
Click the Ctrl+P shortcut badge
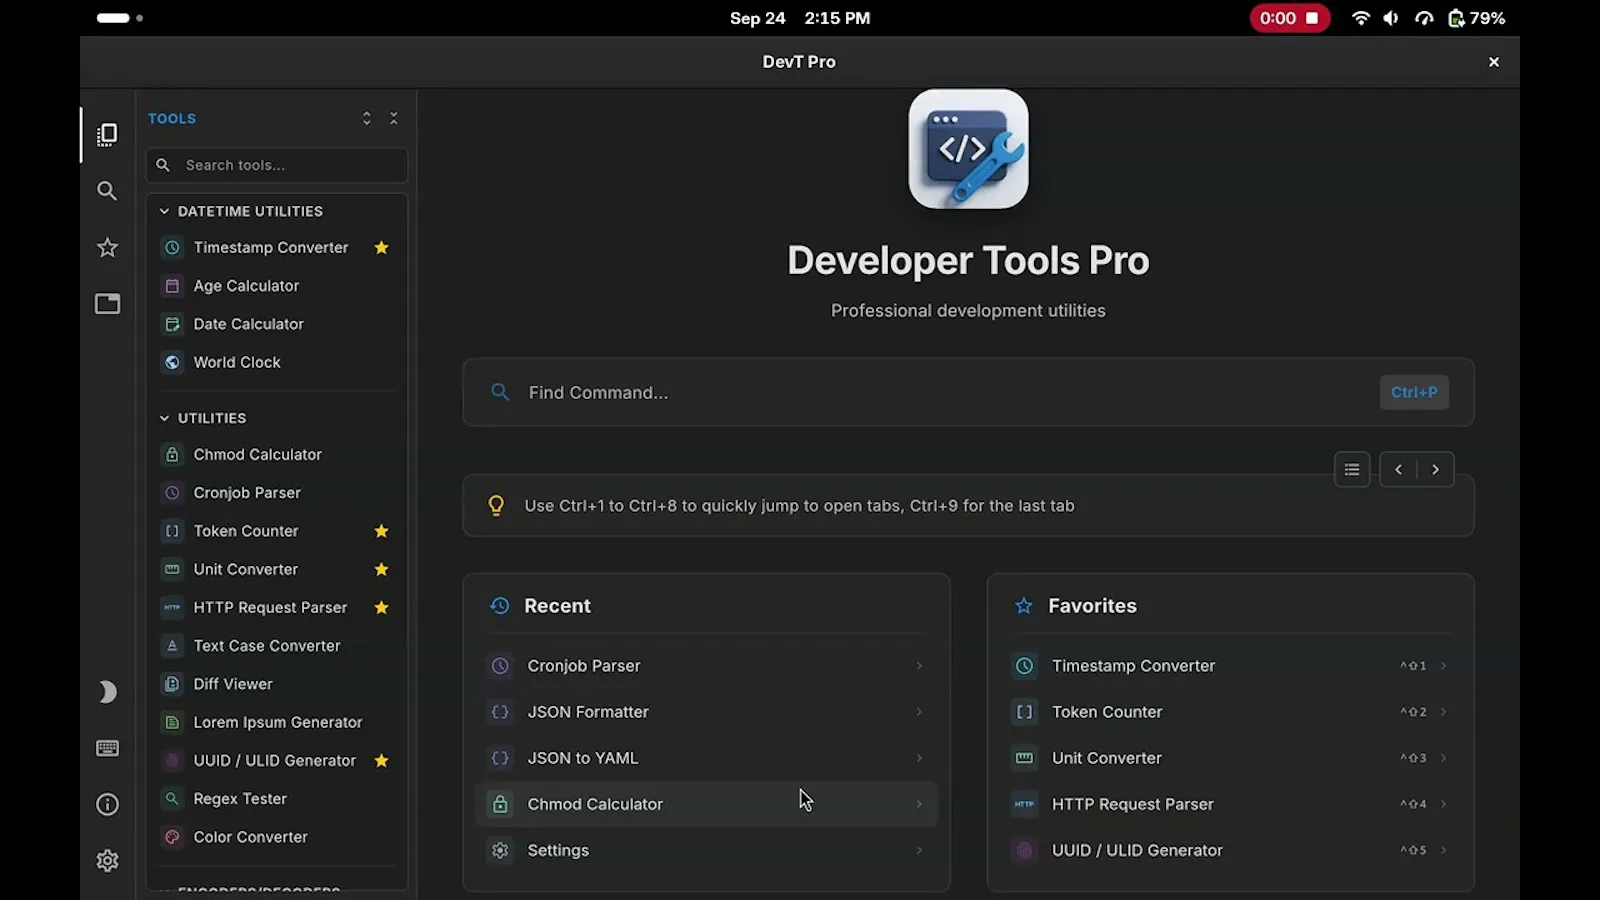(1414, 392)
